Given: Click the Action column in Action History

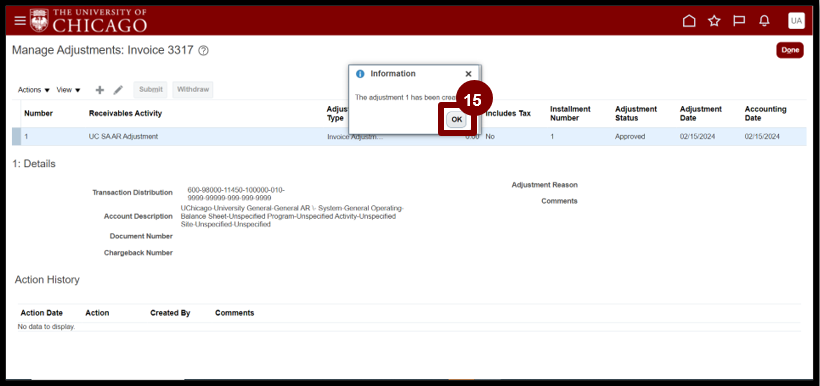Looking at the screenshot, I should click(x=97, y=313).
